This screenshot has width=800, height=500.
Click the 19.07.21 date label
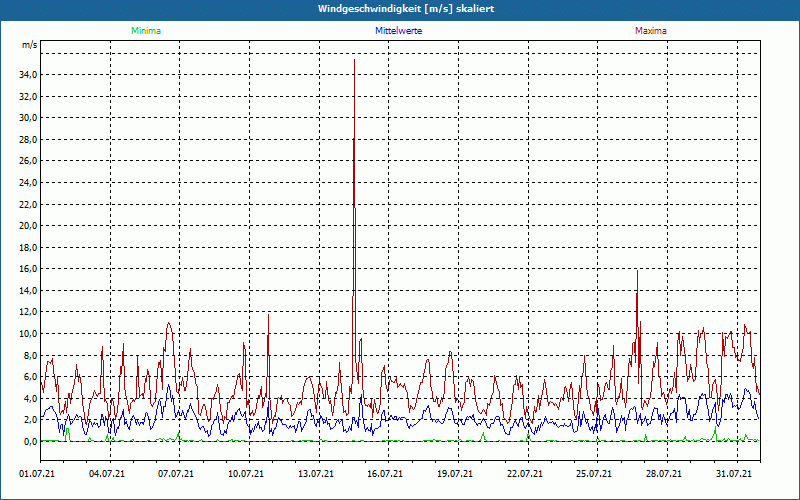click(x=455, y=474)
